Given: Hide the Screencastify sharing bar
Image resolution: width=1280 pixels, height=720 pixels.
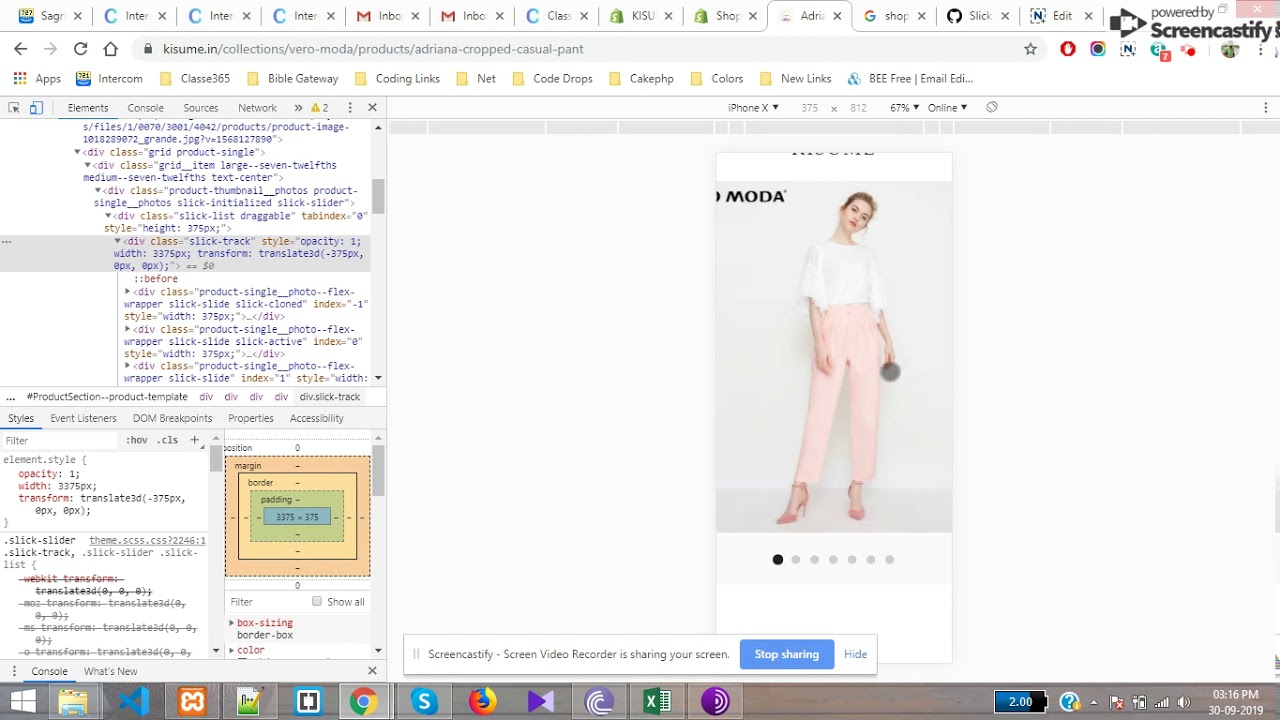Looking at the screenshot, I should click(x=855, y=654).
